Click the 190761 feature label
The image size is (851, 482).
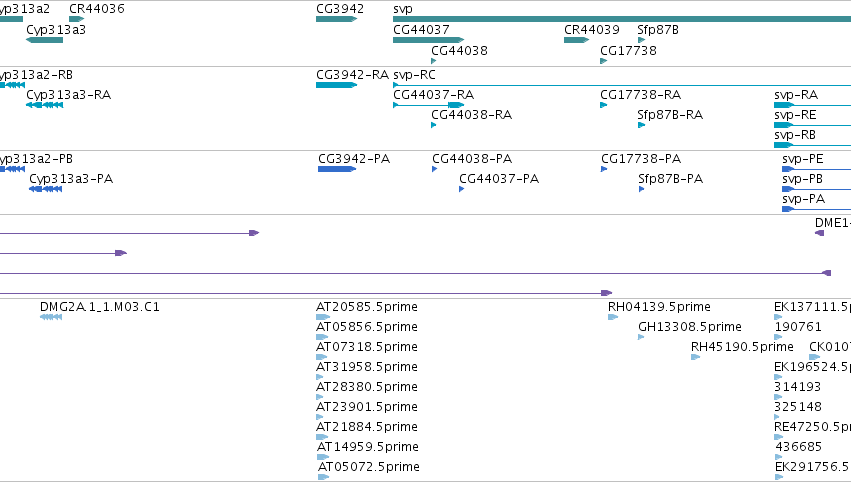(x=798, y=327)
